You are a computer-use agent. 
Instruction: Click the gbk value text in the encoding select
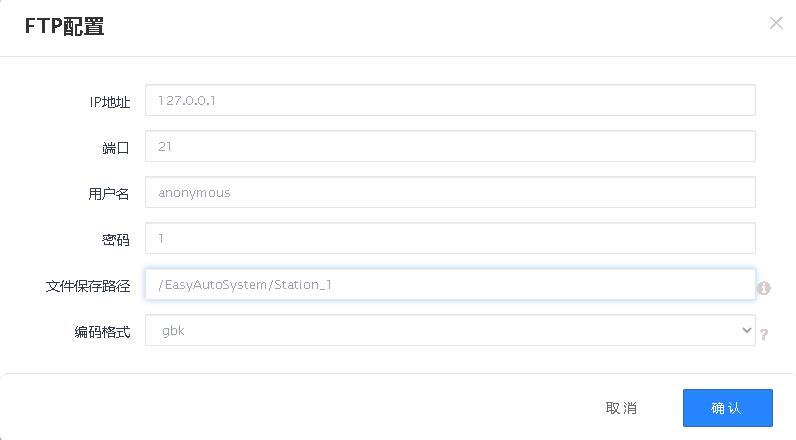(171, 330)
